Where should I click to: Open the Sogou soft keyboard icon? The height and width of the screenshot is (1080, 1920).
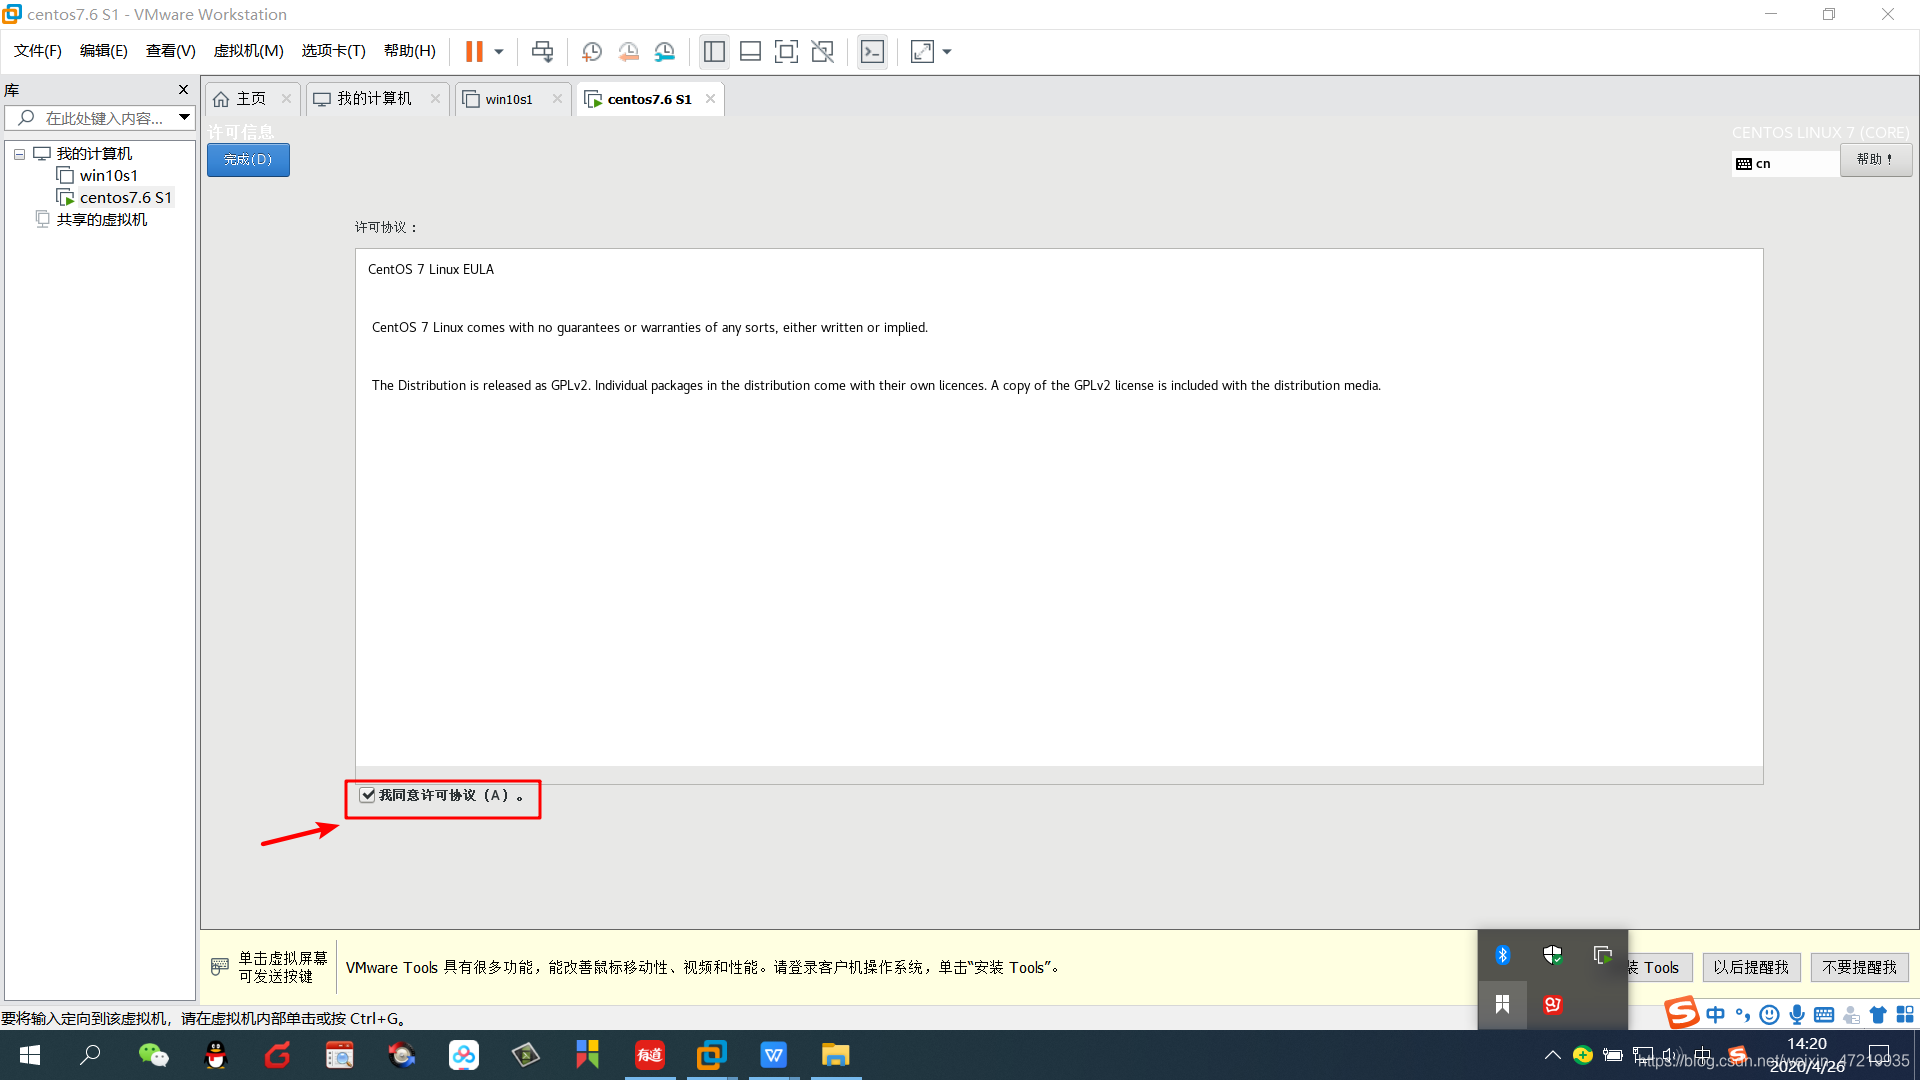click(1824, 1015)
